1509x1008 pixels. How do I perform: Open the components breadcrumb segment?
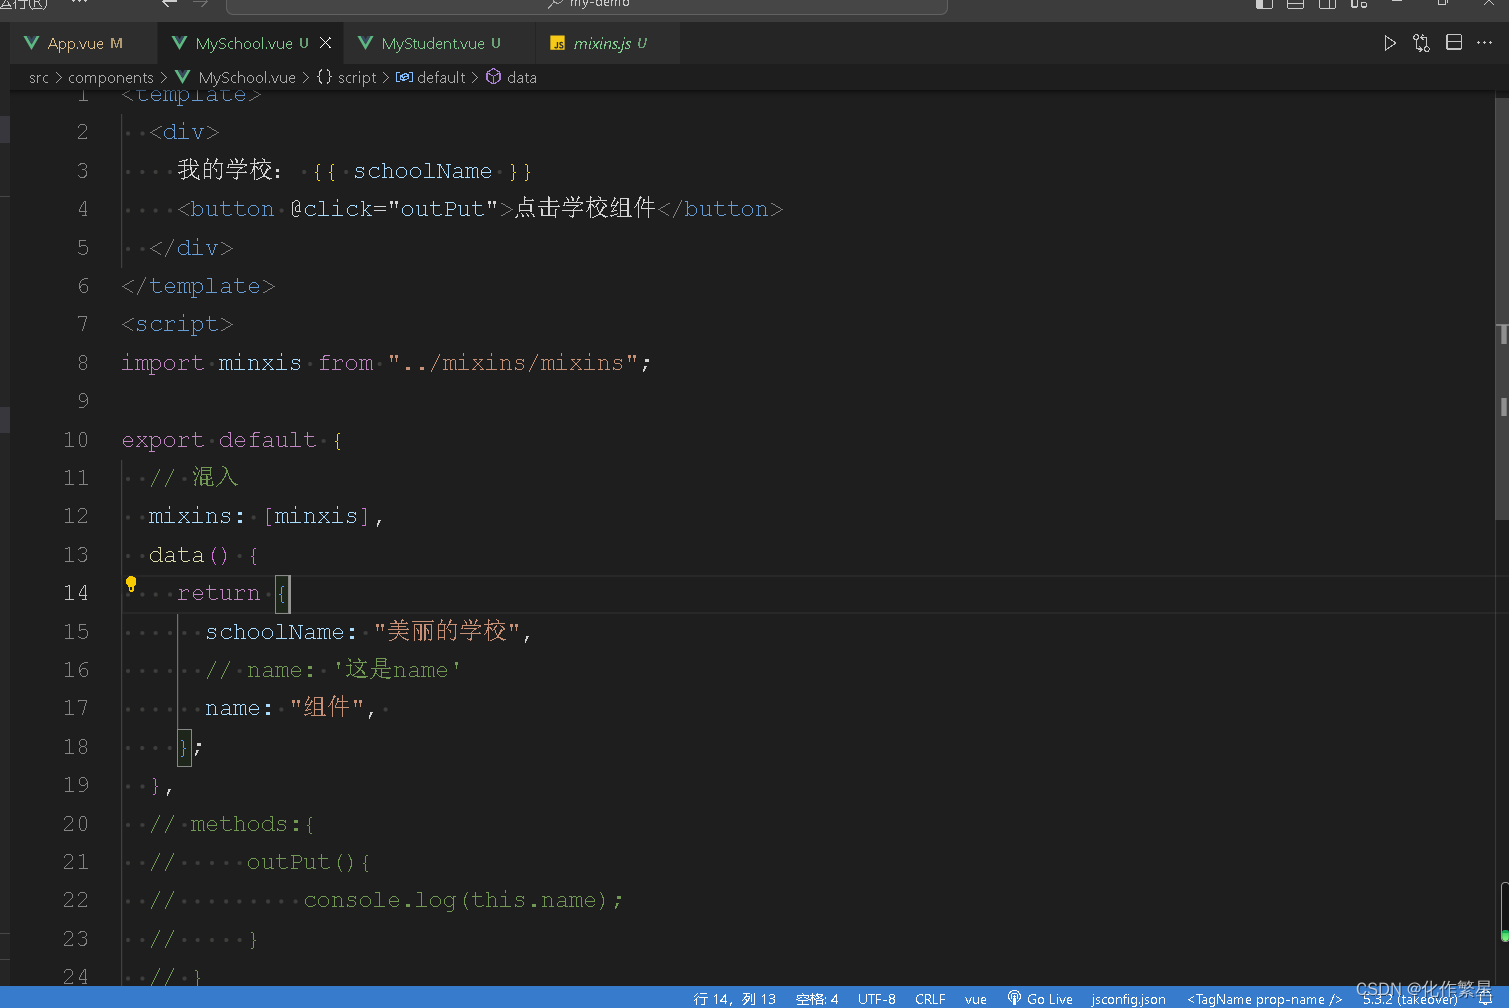111,77
